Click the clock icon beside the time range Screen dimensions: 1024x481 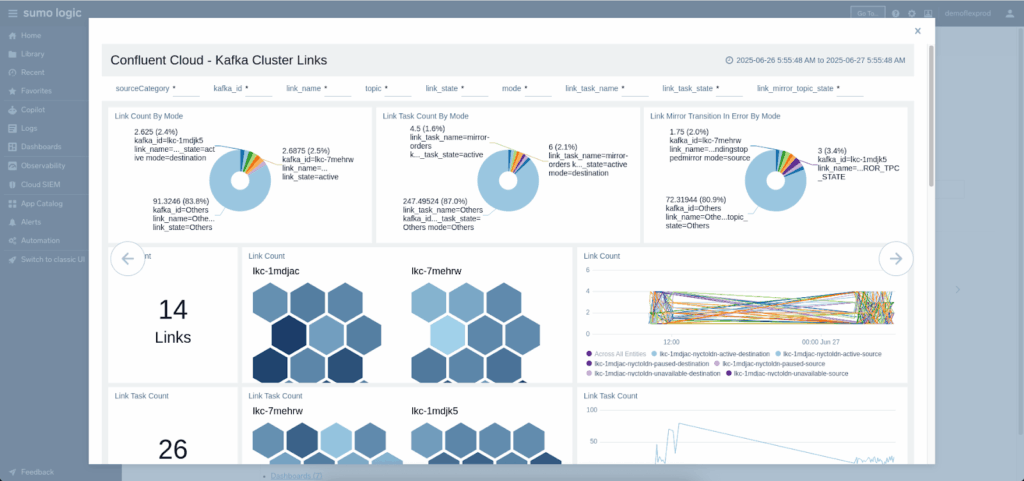click(x=729, y=60)
